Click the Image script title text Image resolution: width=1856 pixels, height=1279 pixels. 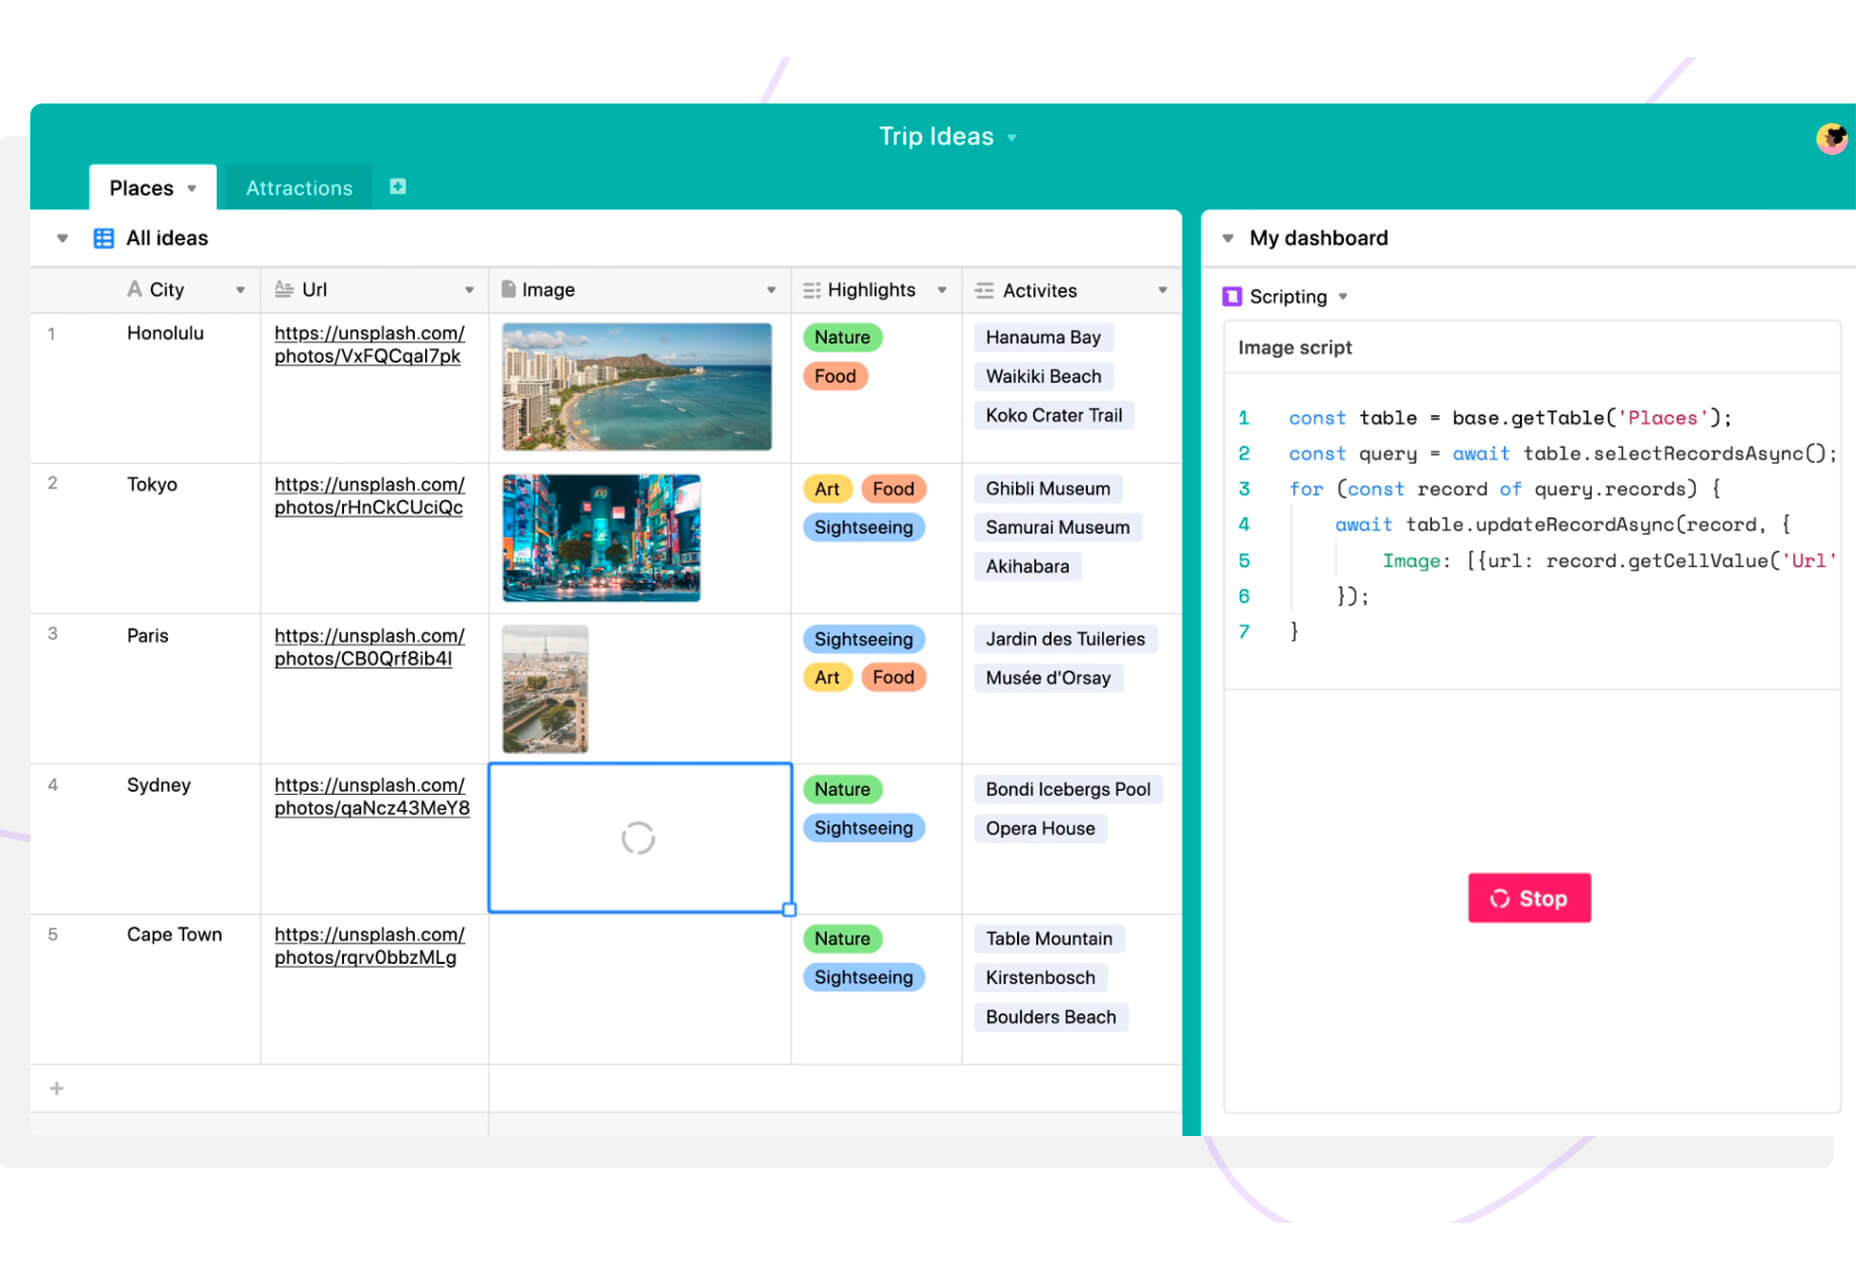[1294, 347]
